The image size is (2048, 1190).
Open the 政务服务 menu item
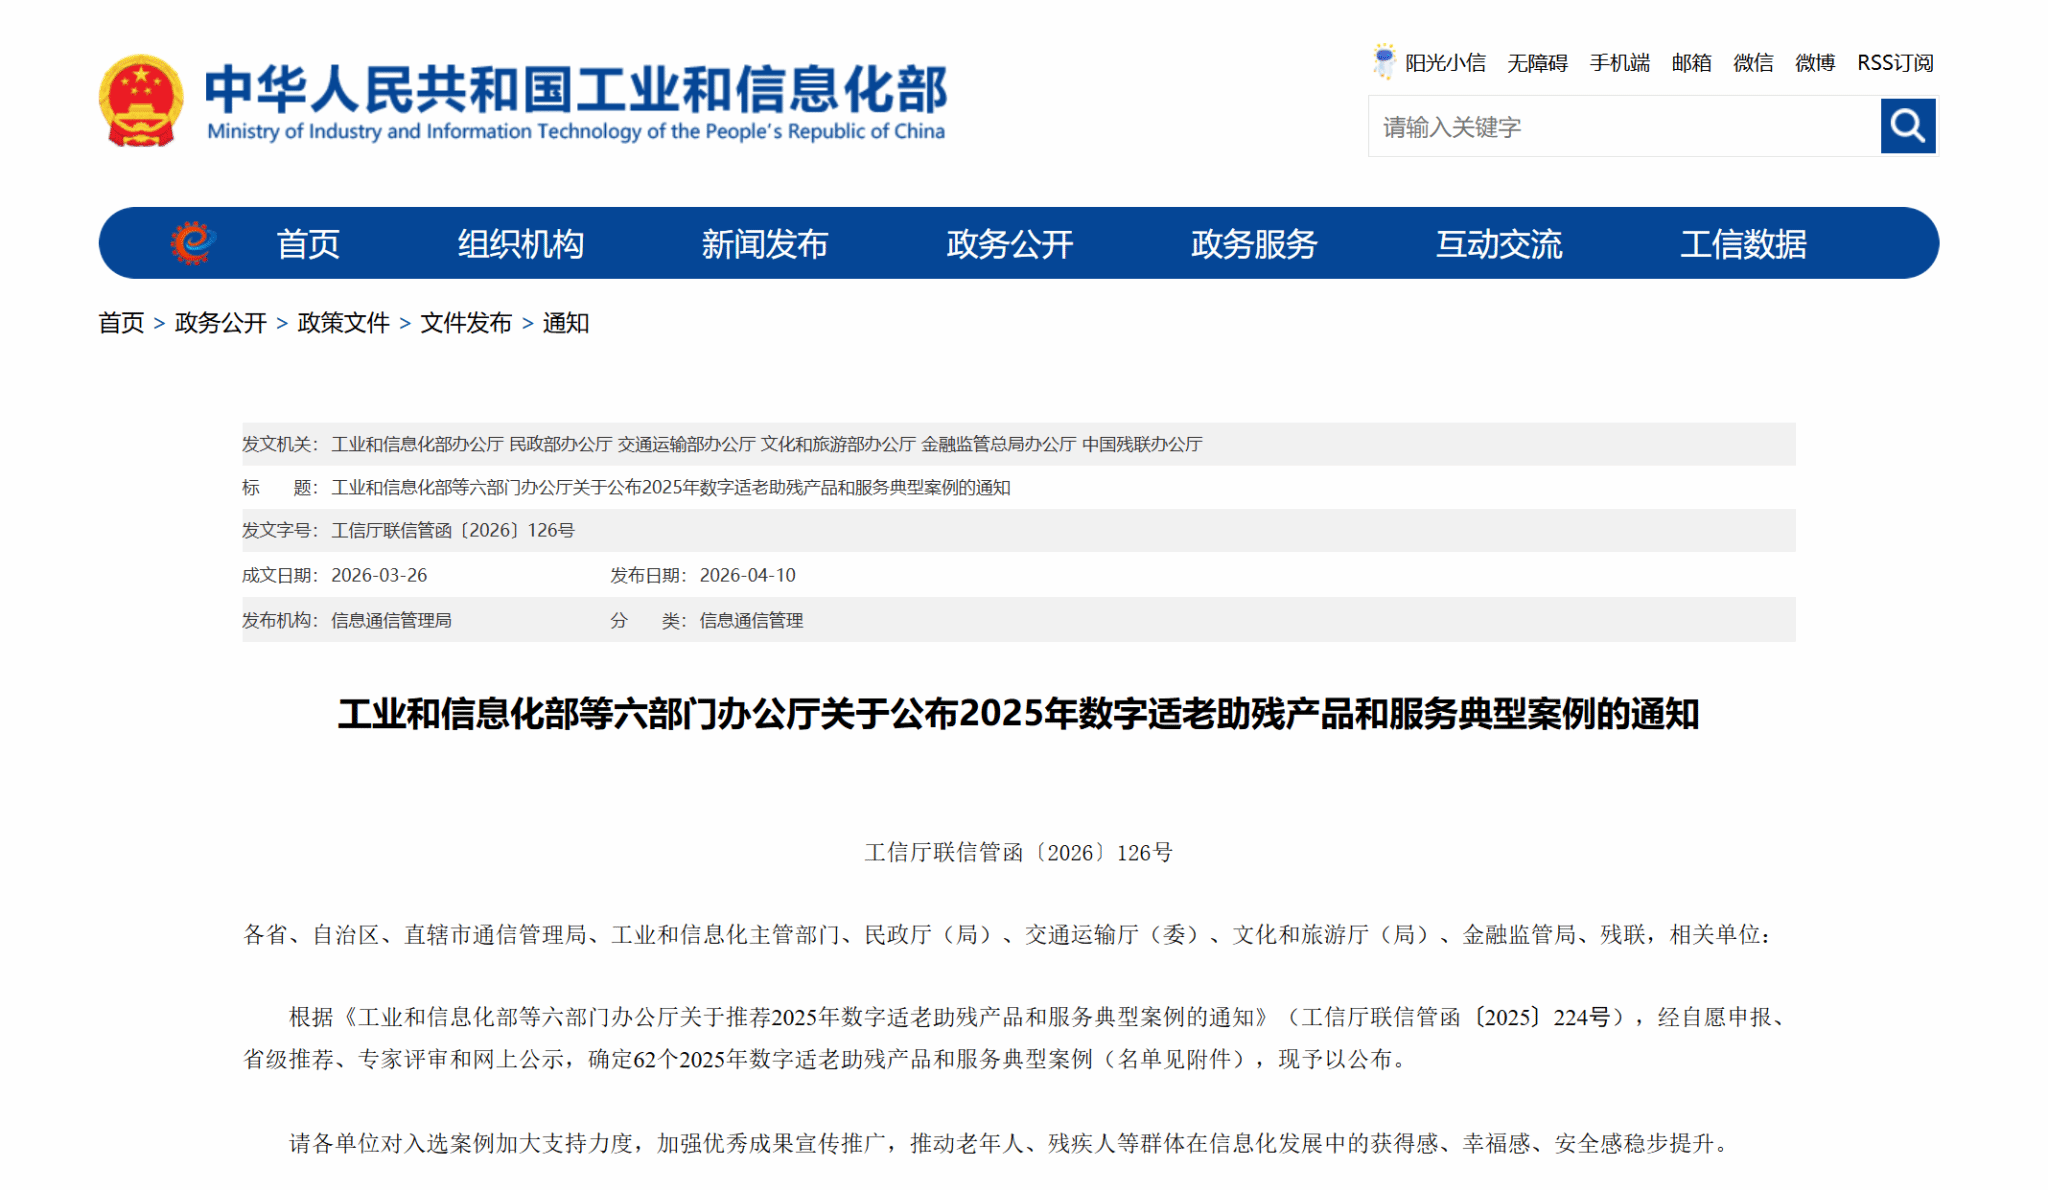click(x=1254, y=244)
